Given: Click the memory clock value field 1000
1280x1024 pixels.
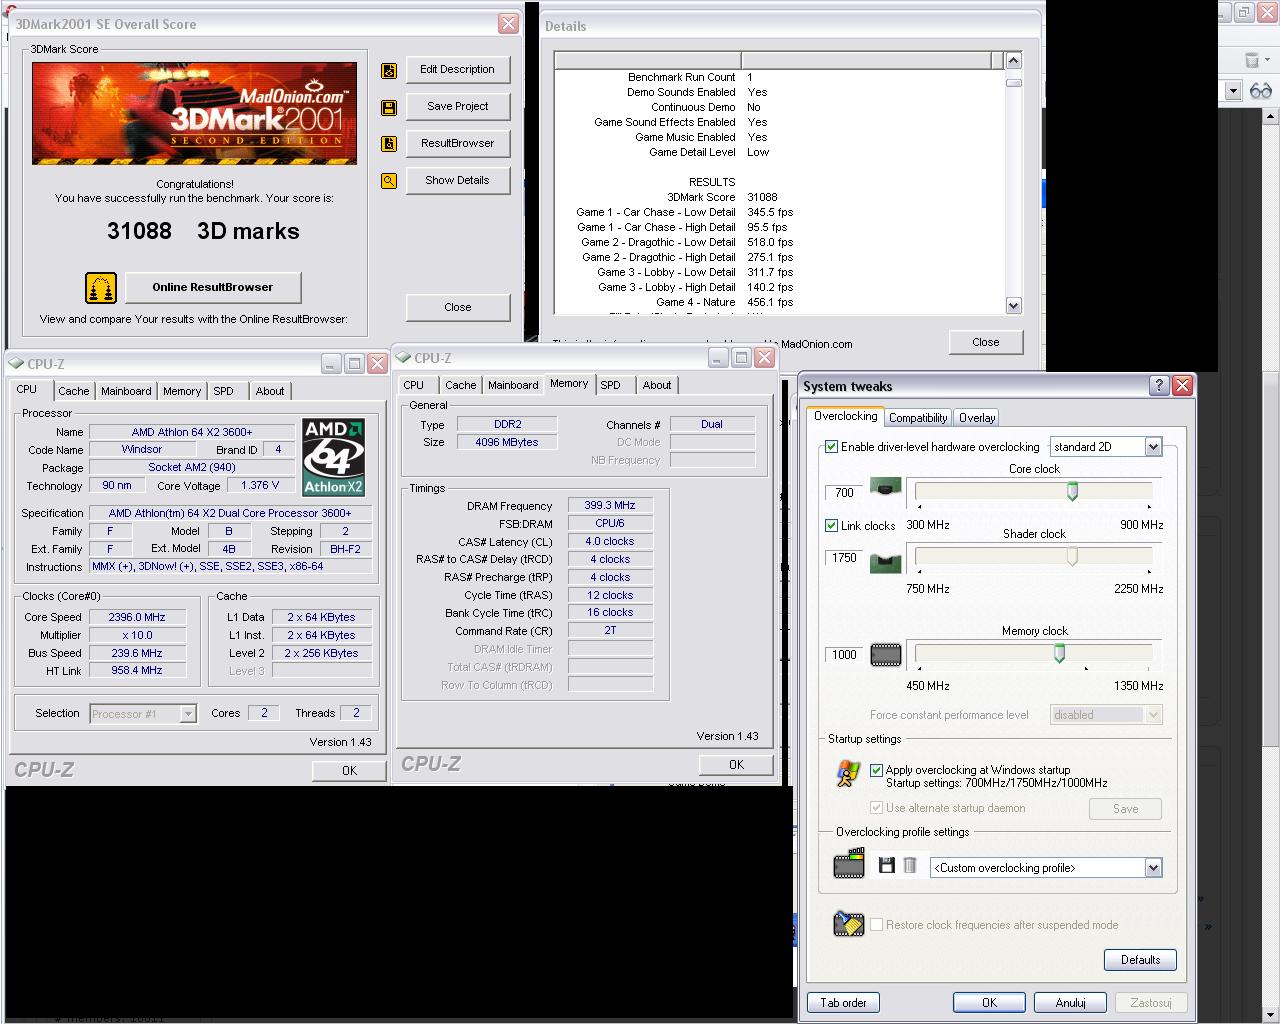Looking at the screenshot, I should coord(844,655).
